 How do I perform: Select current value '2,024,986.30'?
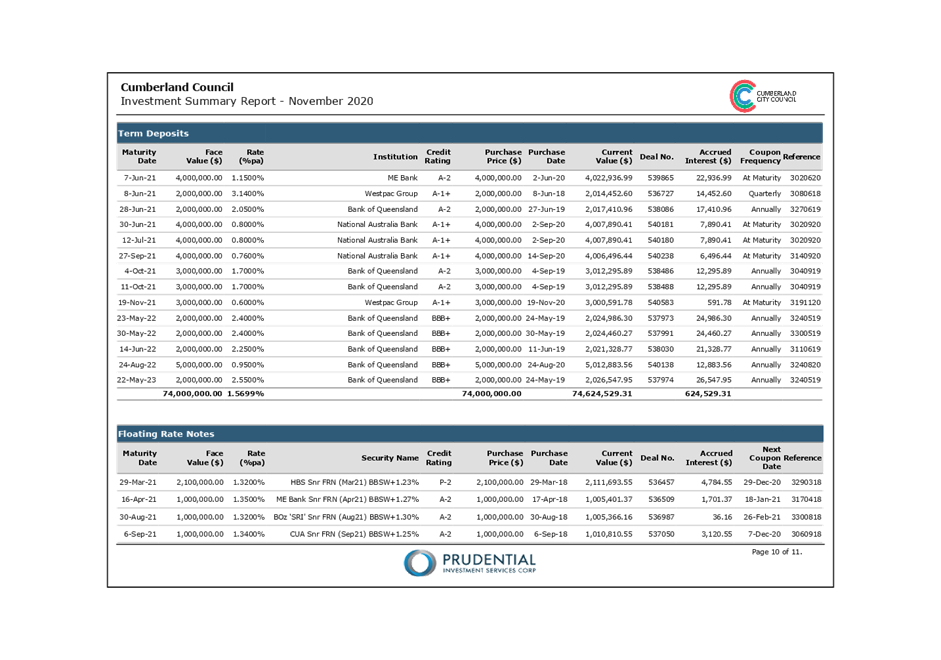pyautogui.click(x=609, y=318)
